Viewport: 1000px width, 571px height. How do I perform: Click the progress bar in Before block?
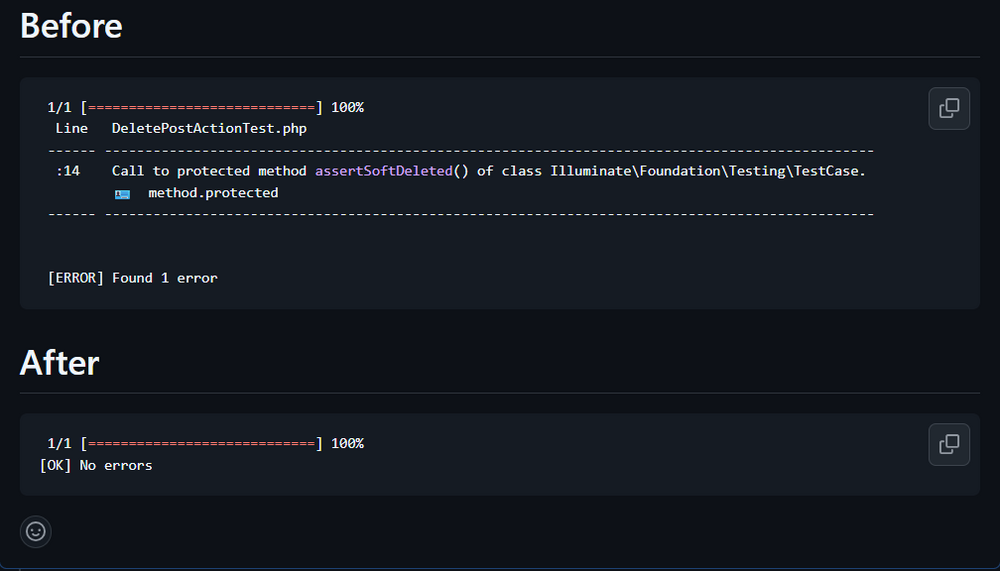coord(201,107)
